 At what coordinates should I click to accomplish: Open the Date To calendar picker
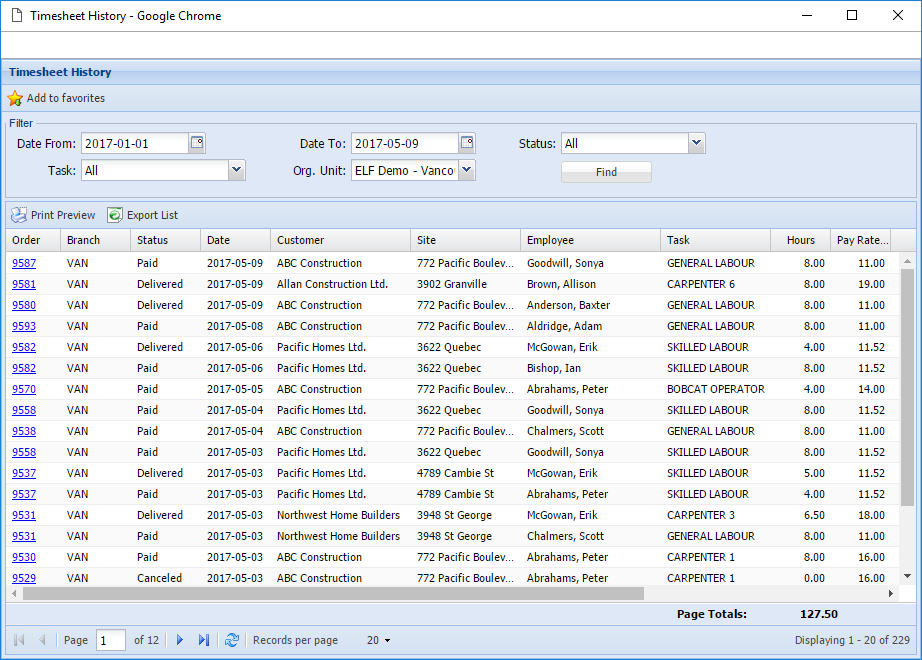point(466,143)
